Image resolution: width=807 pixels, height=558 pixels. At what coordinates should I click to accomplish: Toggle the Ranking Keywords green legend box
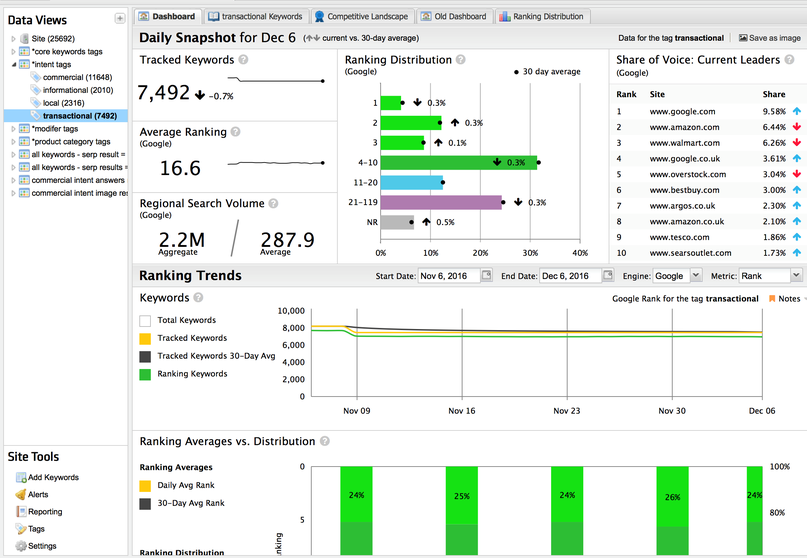pos(145,375)
